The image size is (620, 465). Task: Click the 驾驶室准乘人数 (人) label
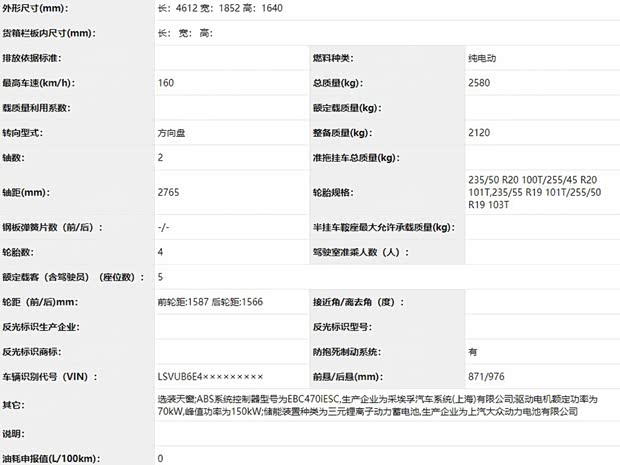click(x=361, y=252)
